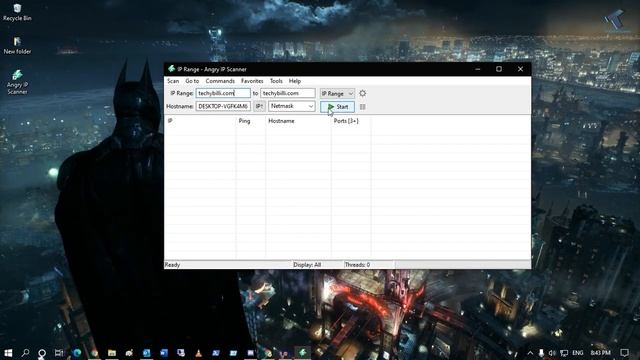This screenshot has height=360, width=640.
Task: Open the Favorites menu
Action: coord(252,81)
